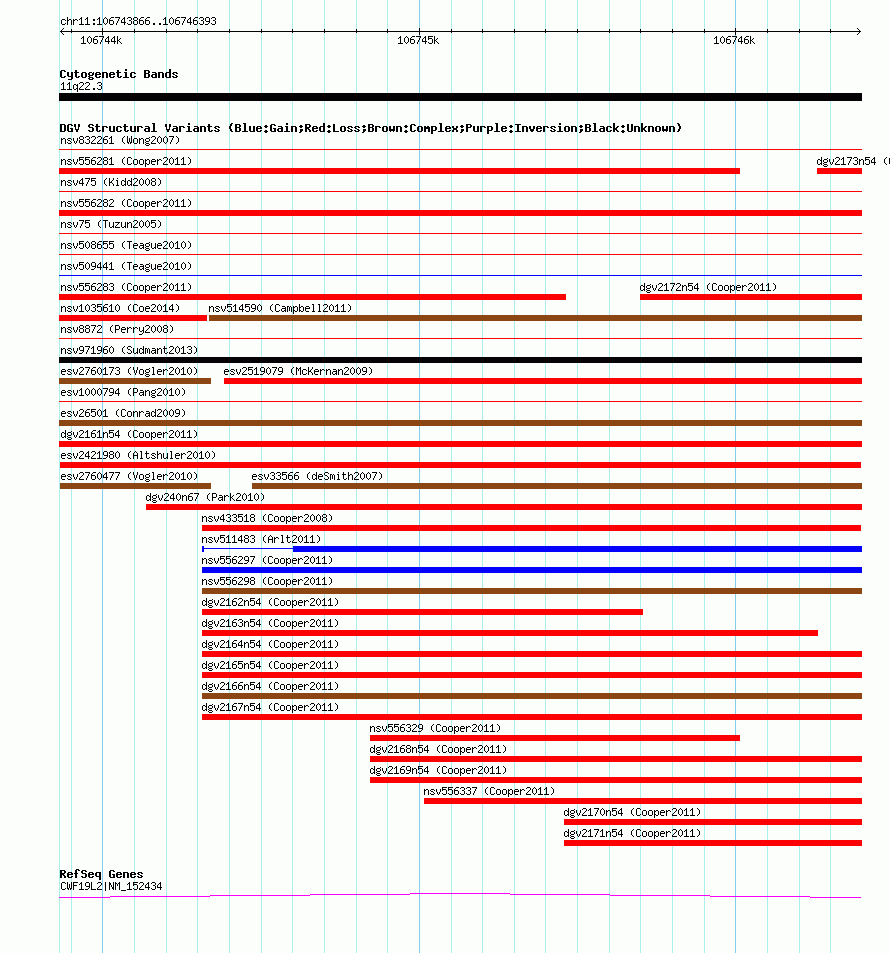
Task: Click the nsv556329 (Cooper2011) label
Action: point(435,728)
